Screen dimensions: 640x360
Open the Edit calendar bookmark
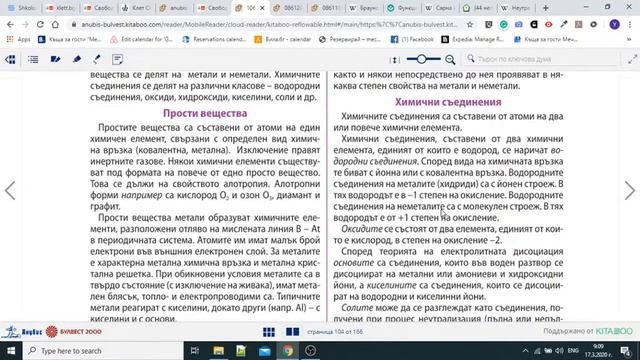(142, 40)
